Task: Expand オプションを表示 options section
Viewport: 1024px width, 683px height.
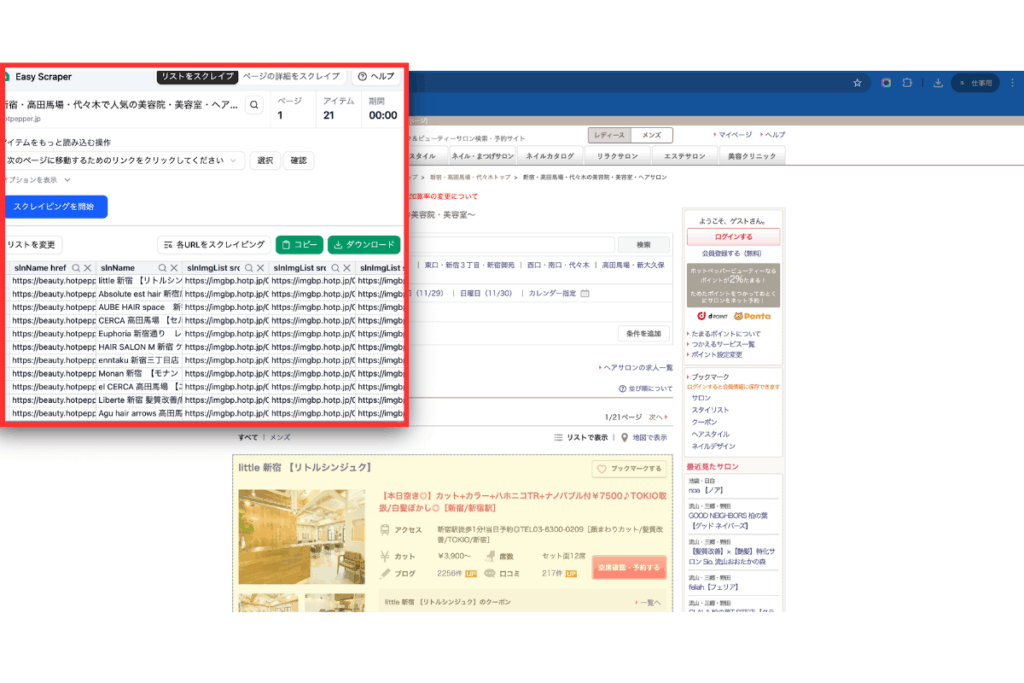Action: [35, 180]
